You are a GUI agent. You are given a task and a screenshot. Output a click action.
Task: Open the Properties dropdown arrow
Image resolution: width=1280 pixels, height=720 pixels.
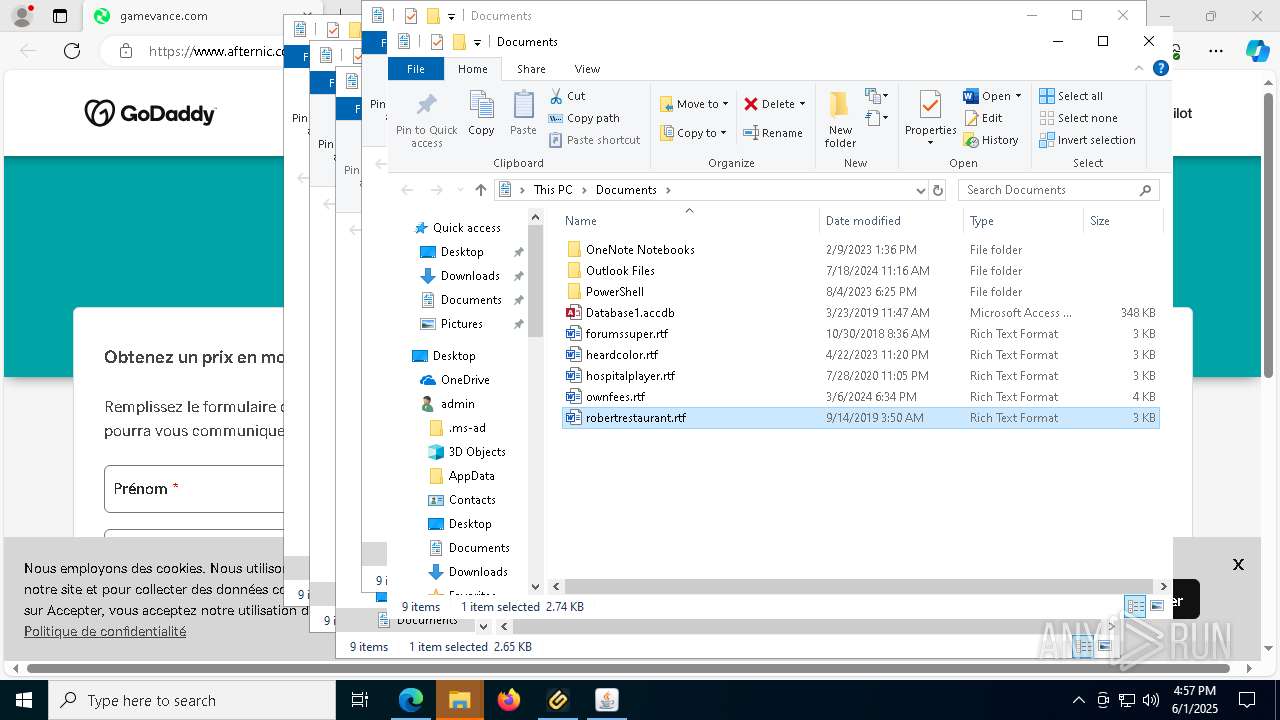[930, 143]
